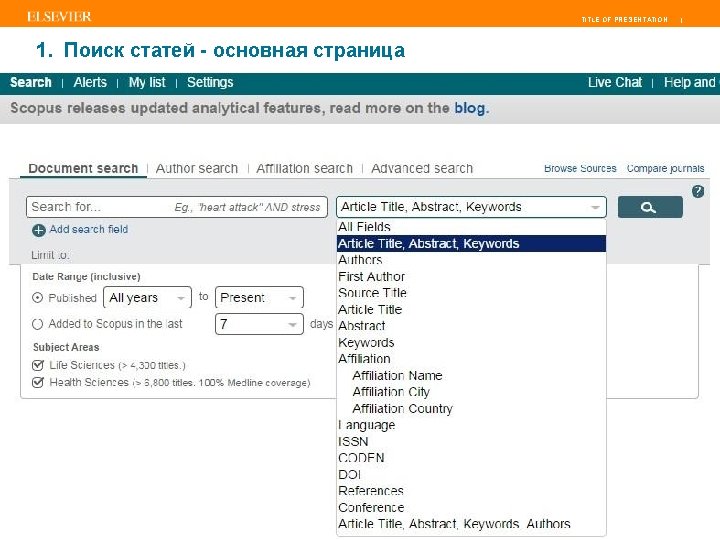Pick highlighted Article Title, Abstract, Keywords option

471,243
